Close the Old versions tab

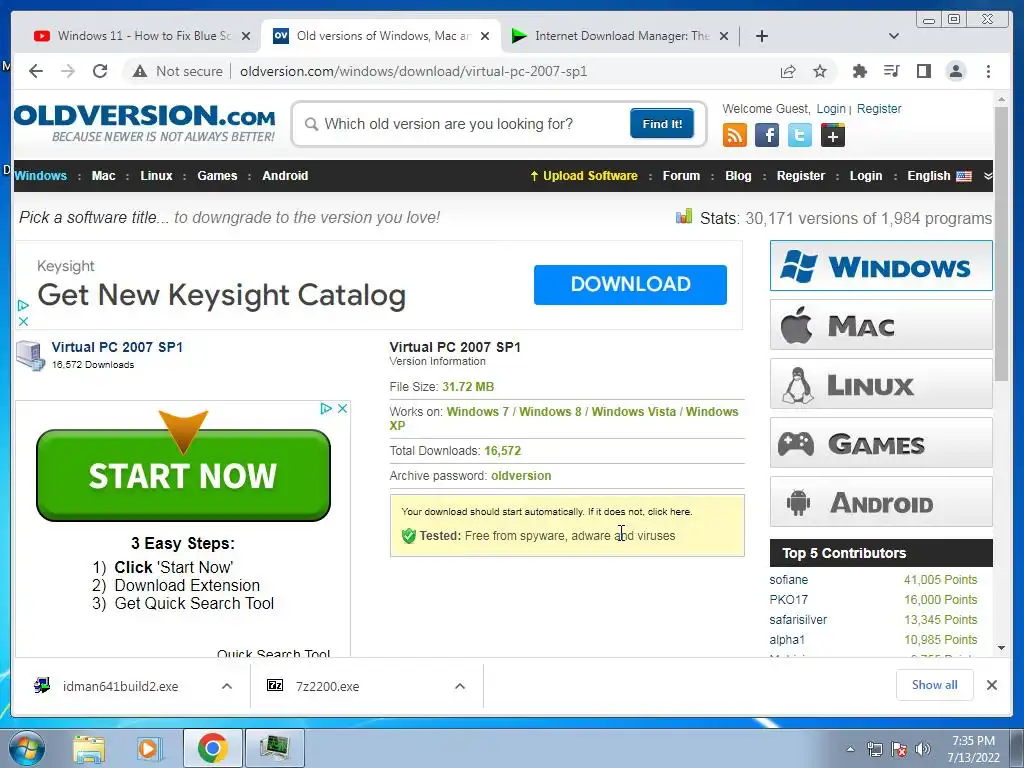(x=485, y=36)
